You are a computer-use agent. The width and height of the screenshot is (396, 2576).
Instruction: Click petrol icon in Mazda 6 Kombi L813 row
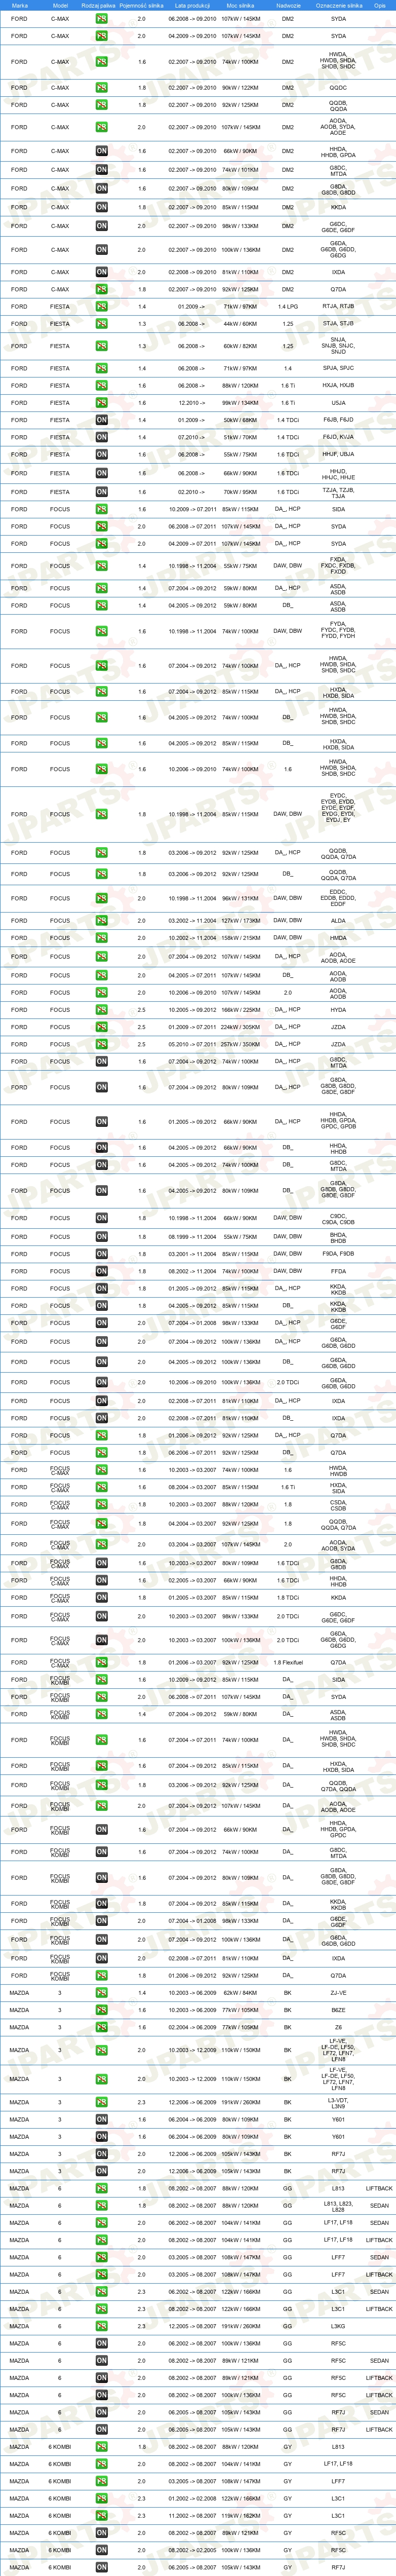point(101,2447)
